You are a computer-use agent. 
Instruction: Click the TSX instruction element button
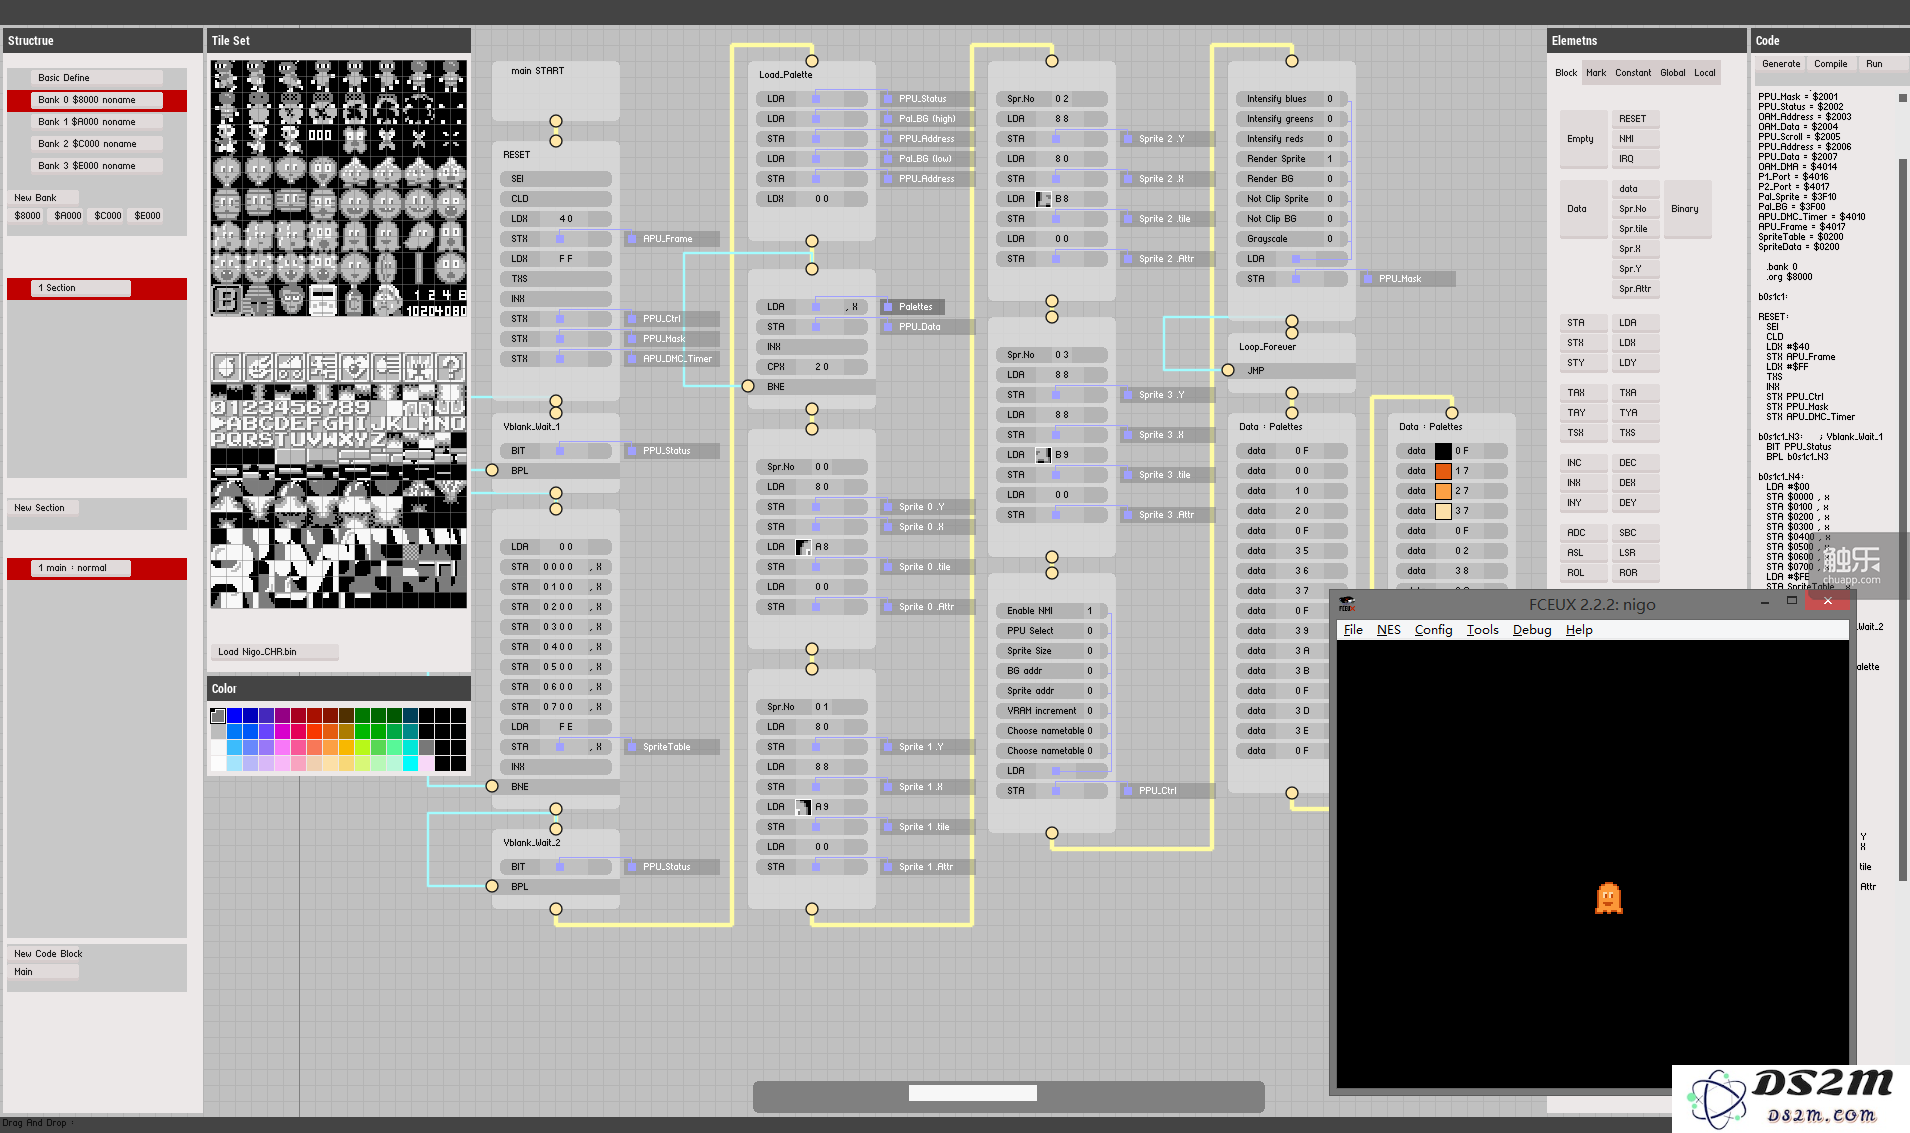coord(1583,433)
